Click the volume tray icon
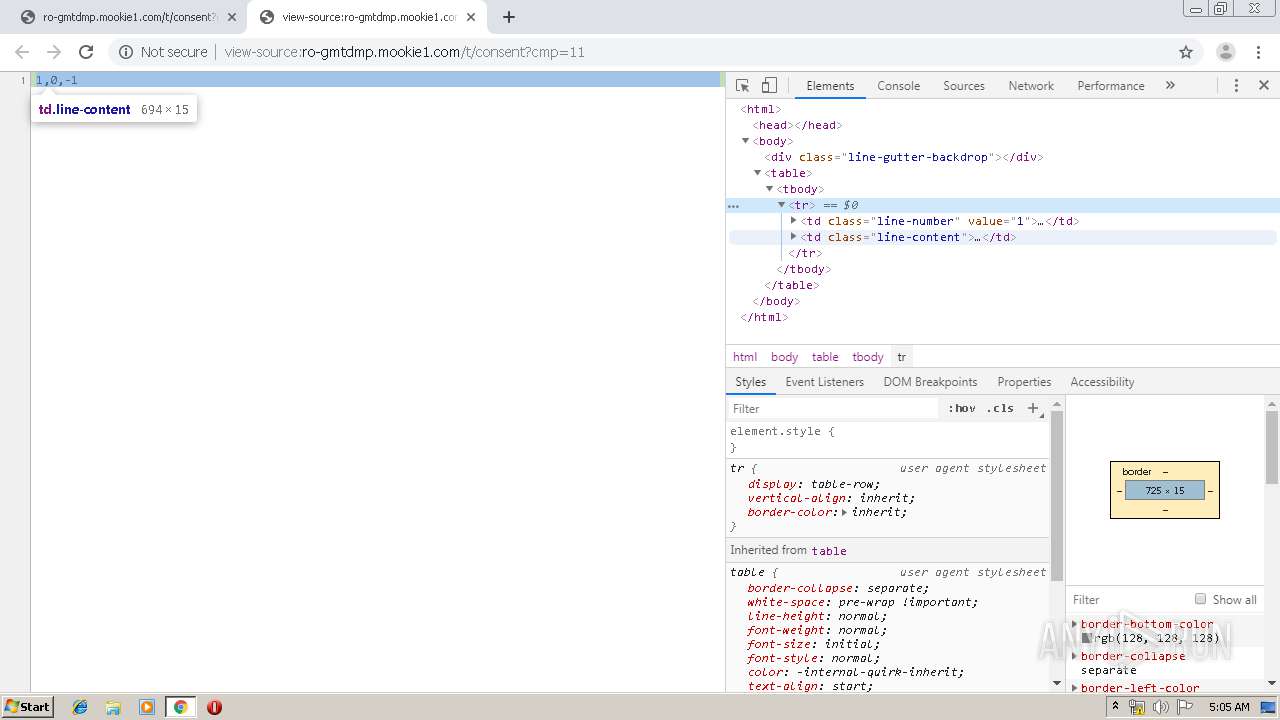This screenshot has width=1280, height=720. (x=1160, y=707)
